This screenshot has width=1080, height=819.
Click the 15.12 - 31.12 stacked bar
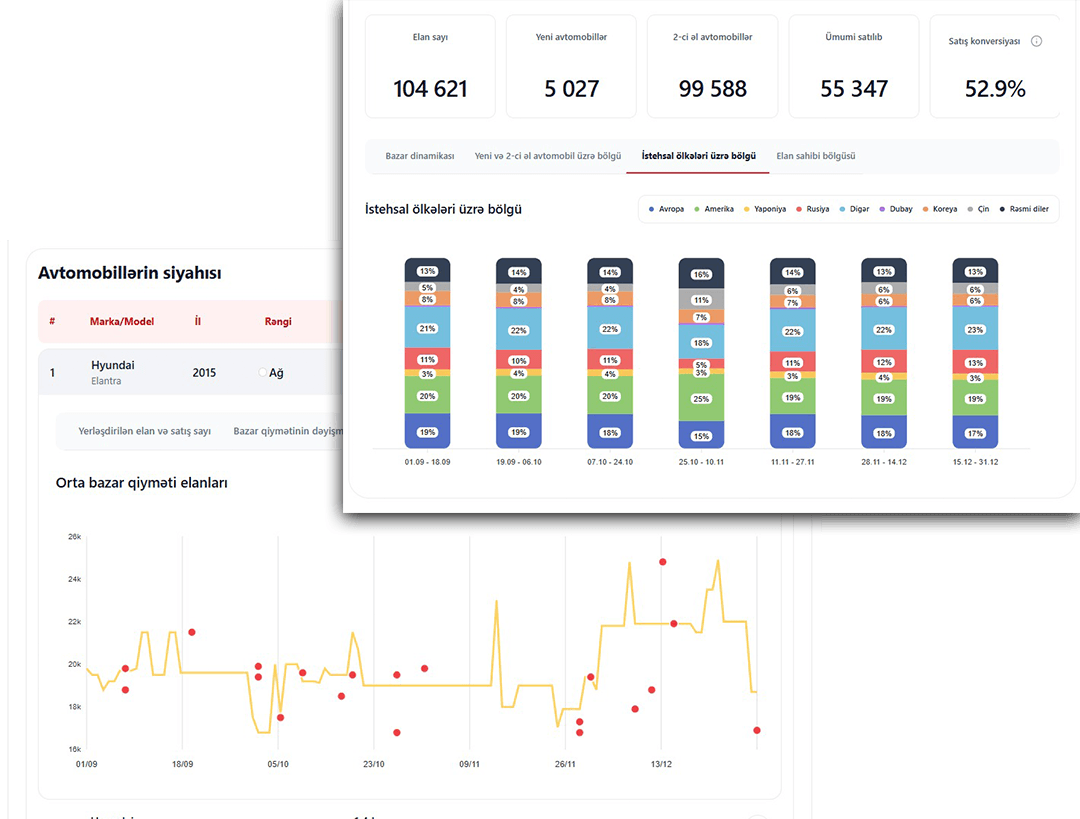(x=975, y=353)
